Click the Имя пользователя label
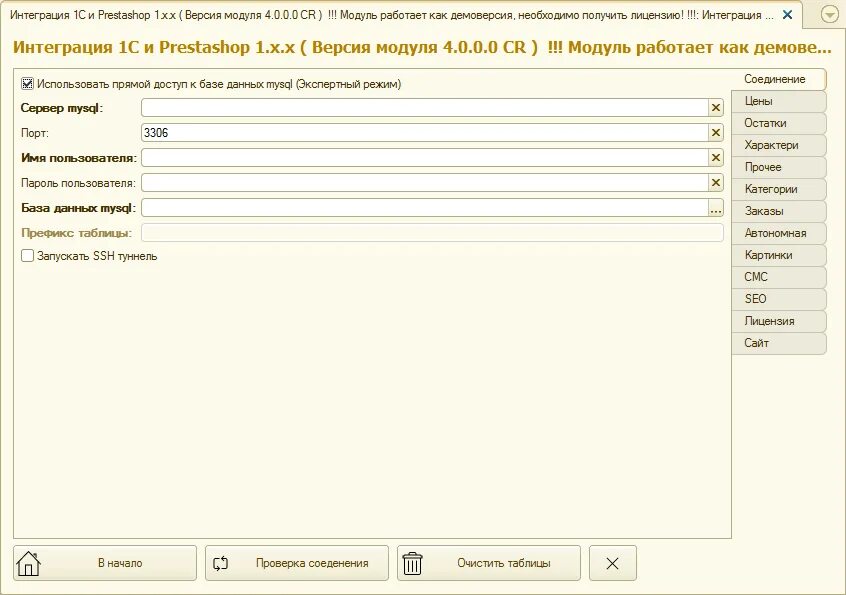This screenshot has width=846, height=595. pyautogui.click(x=79, y=158)
